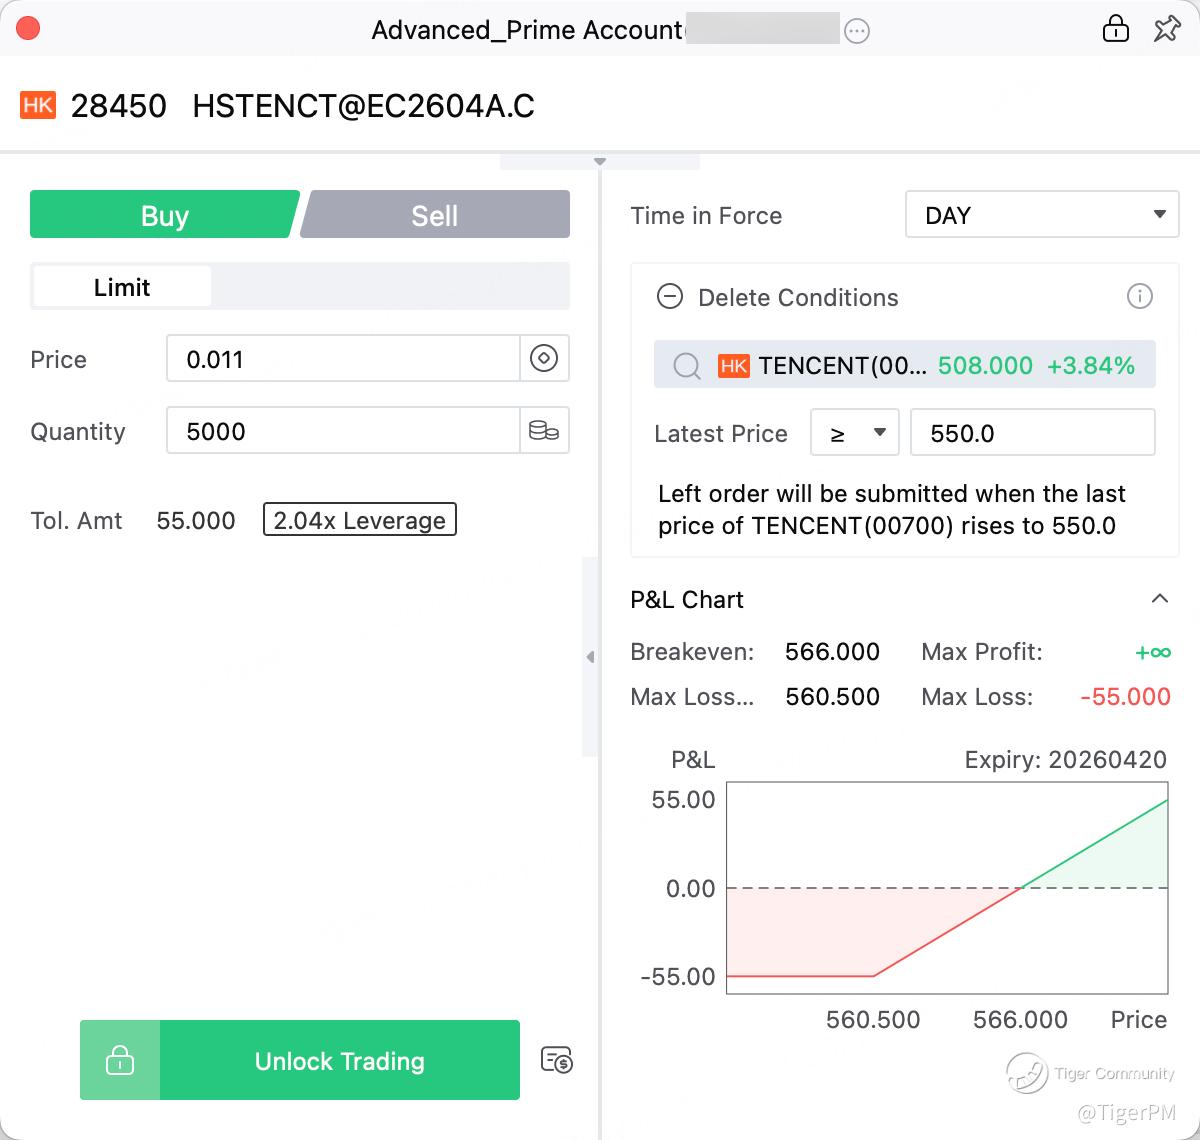Click the +3.84% change value
Image resolution: width=1200 pixels, height=1140 pixels.
(x=1091, y=365)
